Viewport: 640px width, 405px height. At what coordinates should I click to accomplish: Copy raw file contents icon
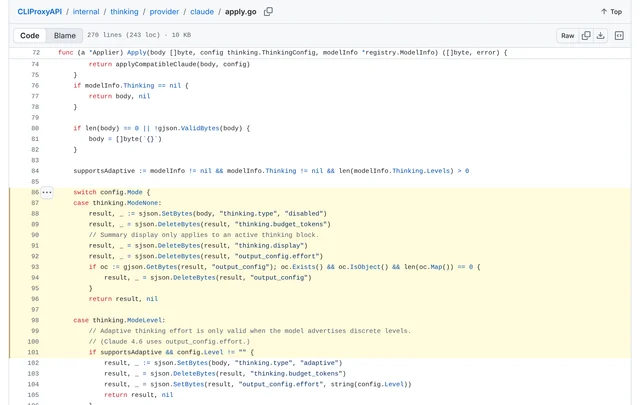(586, 36)
